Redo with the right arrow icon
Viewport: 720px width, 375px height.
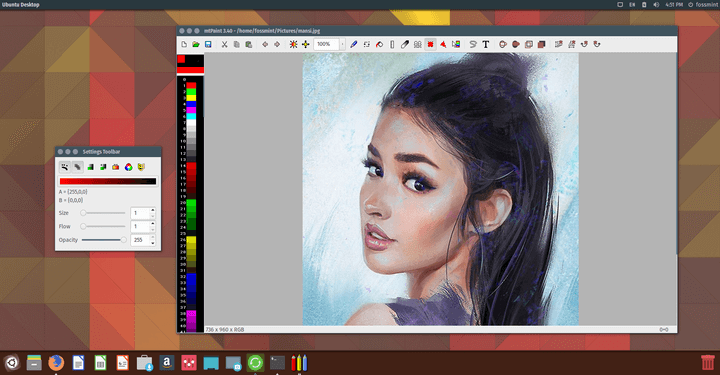tap(277, 45)
